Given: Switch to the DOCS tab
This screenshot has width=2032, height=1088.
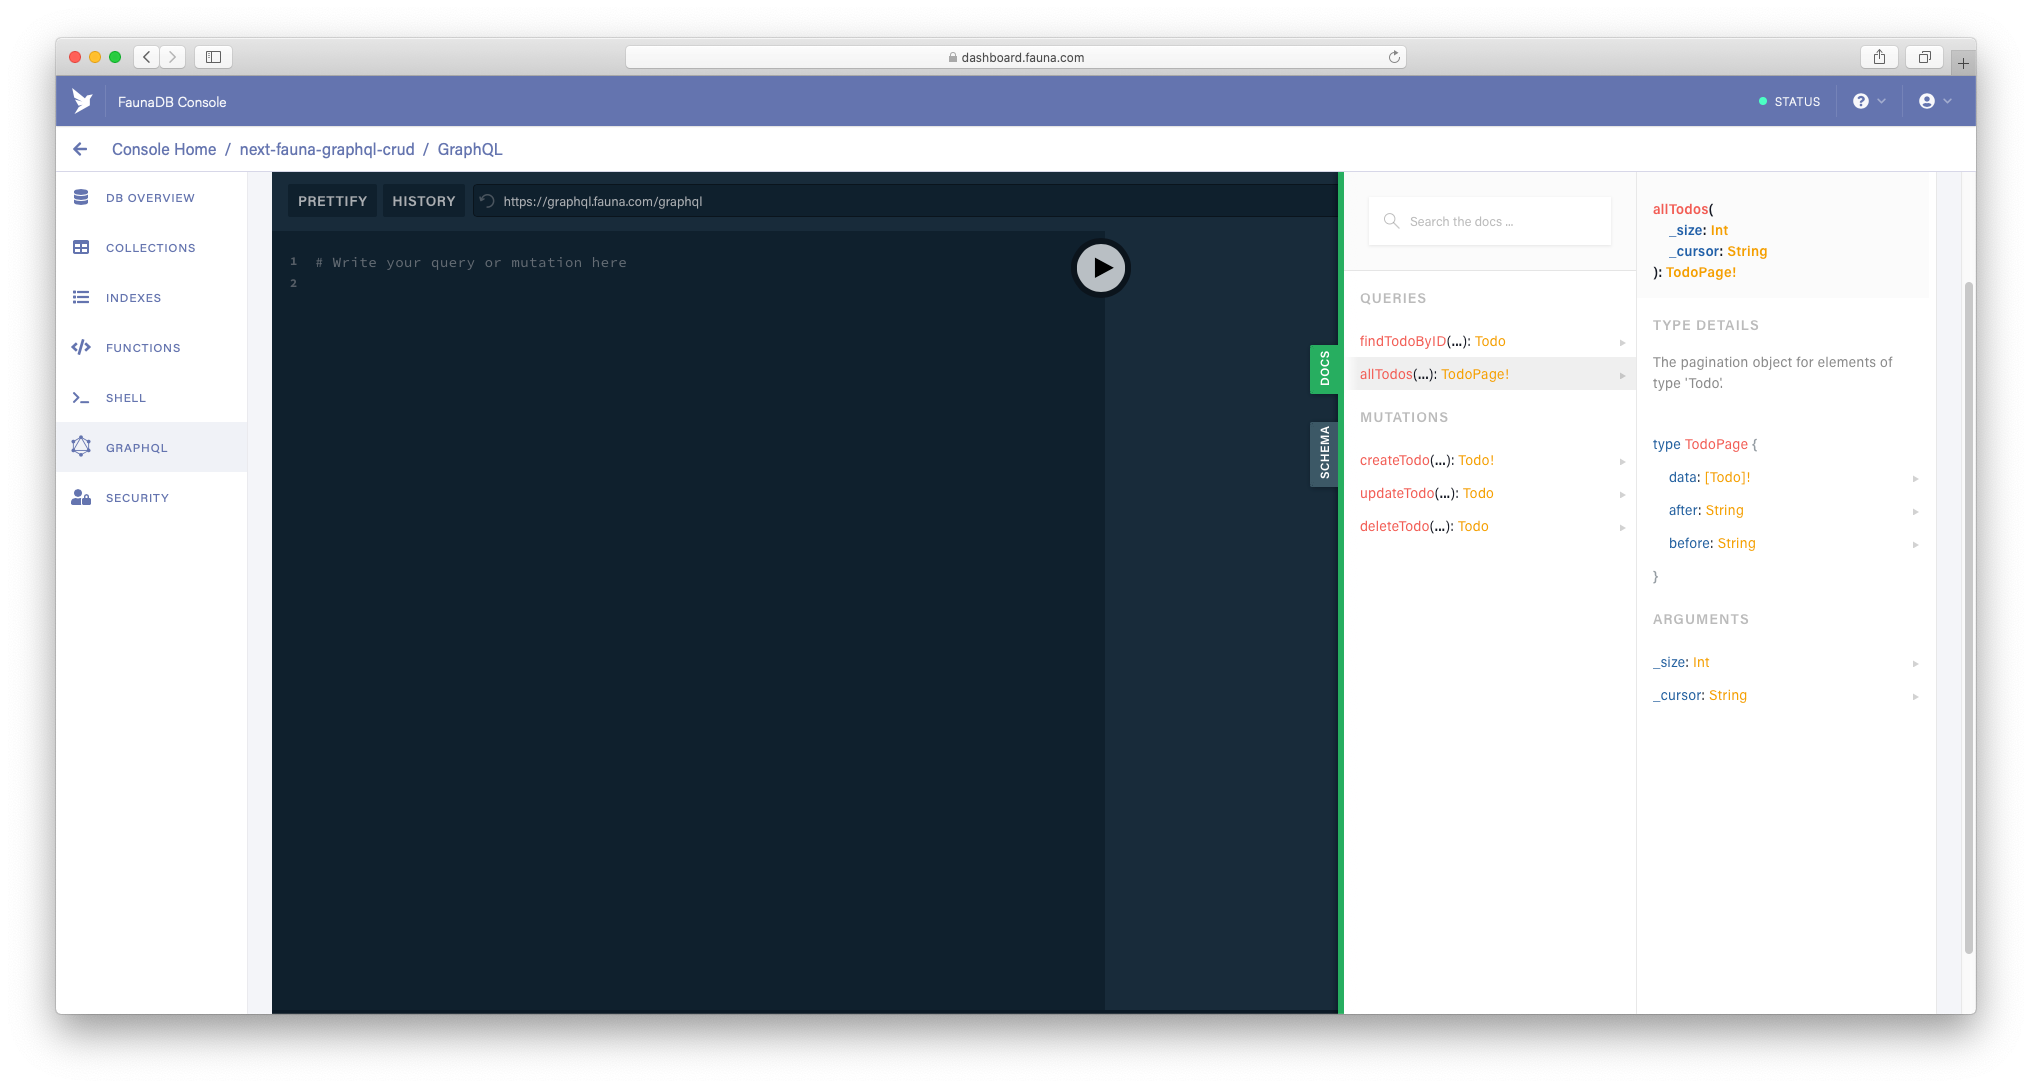Looking at the screenshot, I should (1324, 369).
